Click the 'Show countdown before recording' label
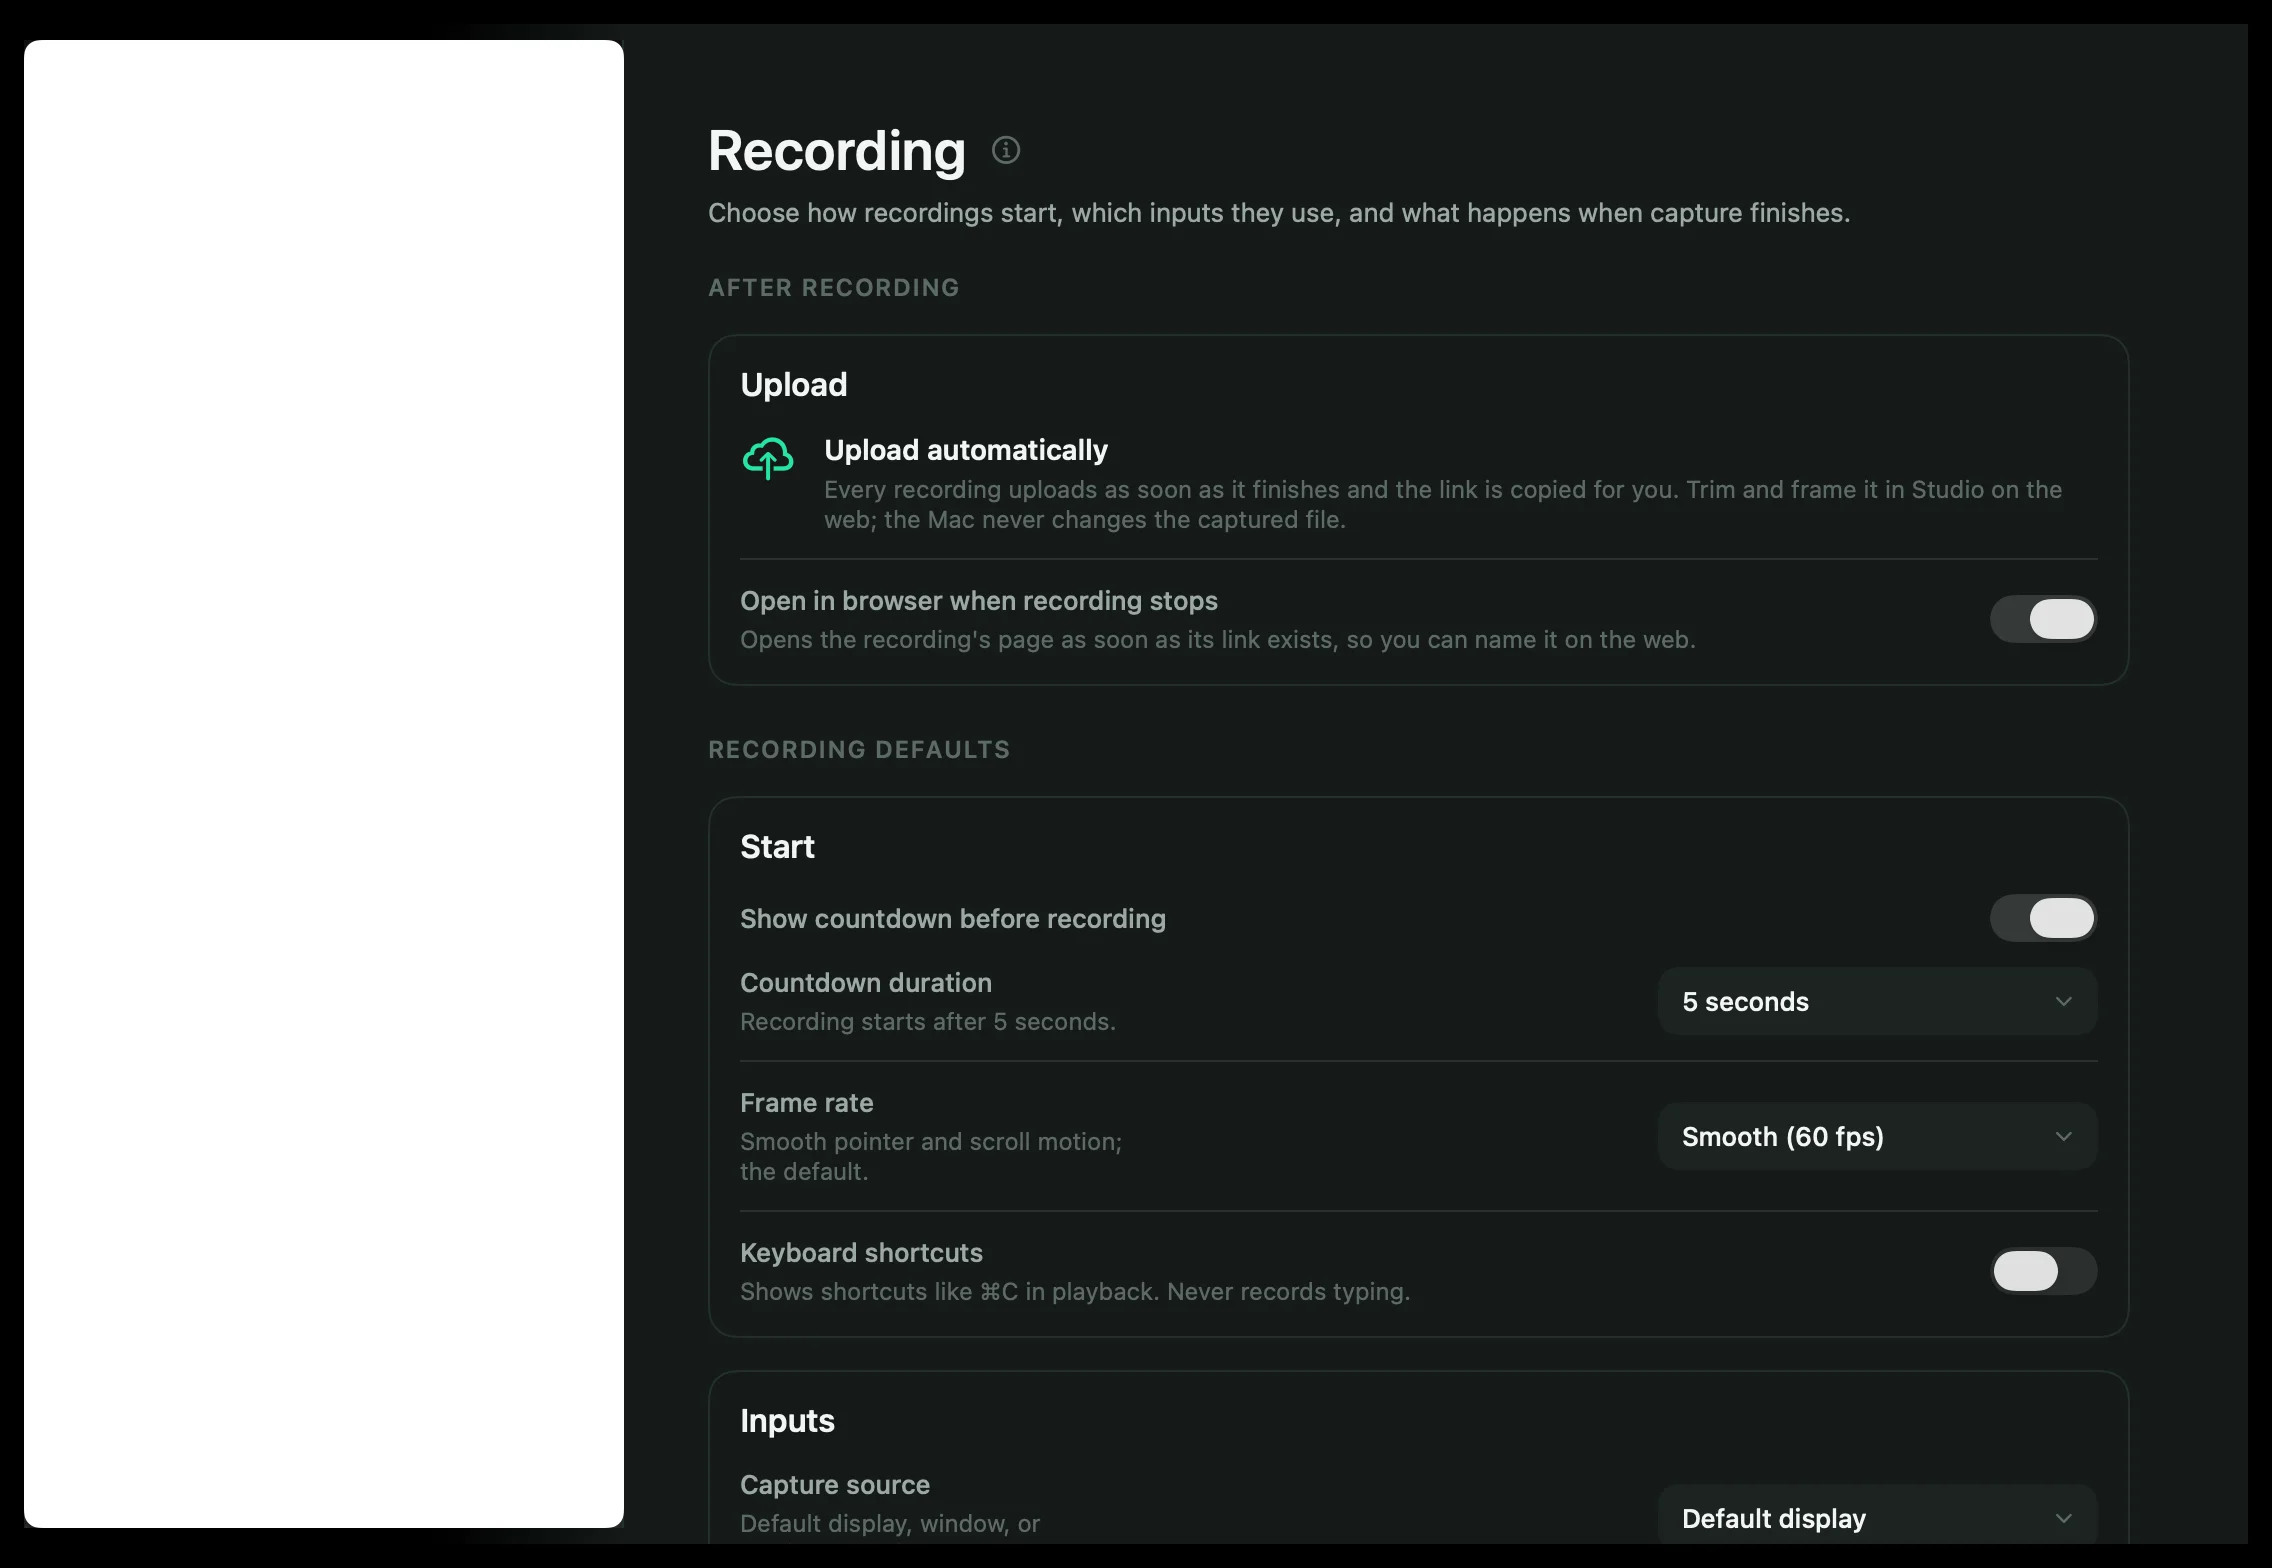 pos(953,919)
